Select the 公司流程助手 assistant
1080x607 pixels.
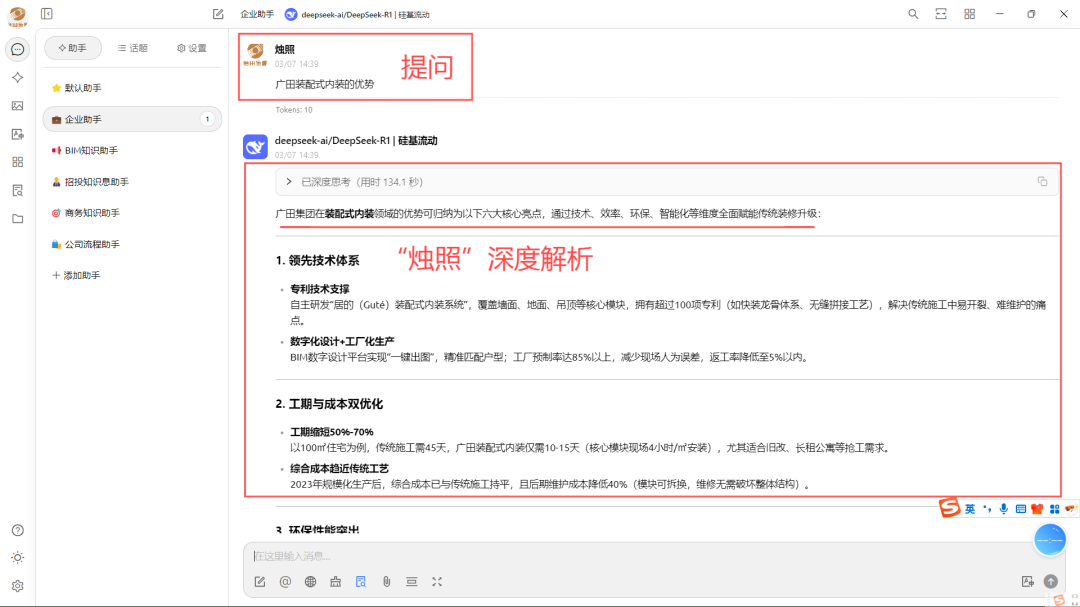coord(132,244)
